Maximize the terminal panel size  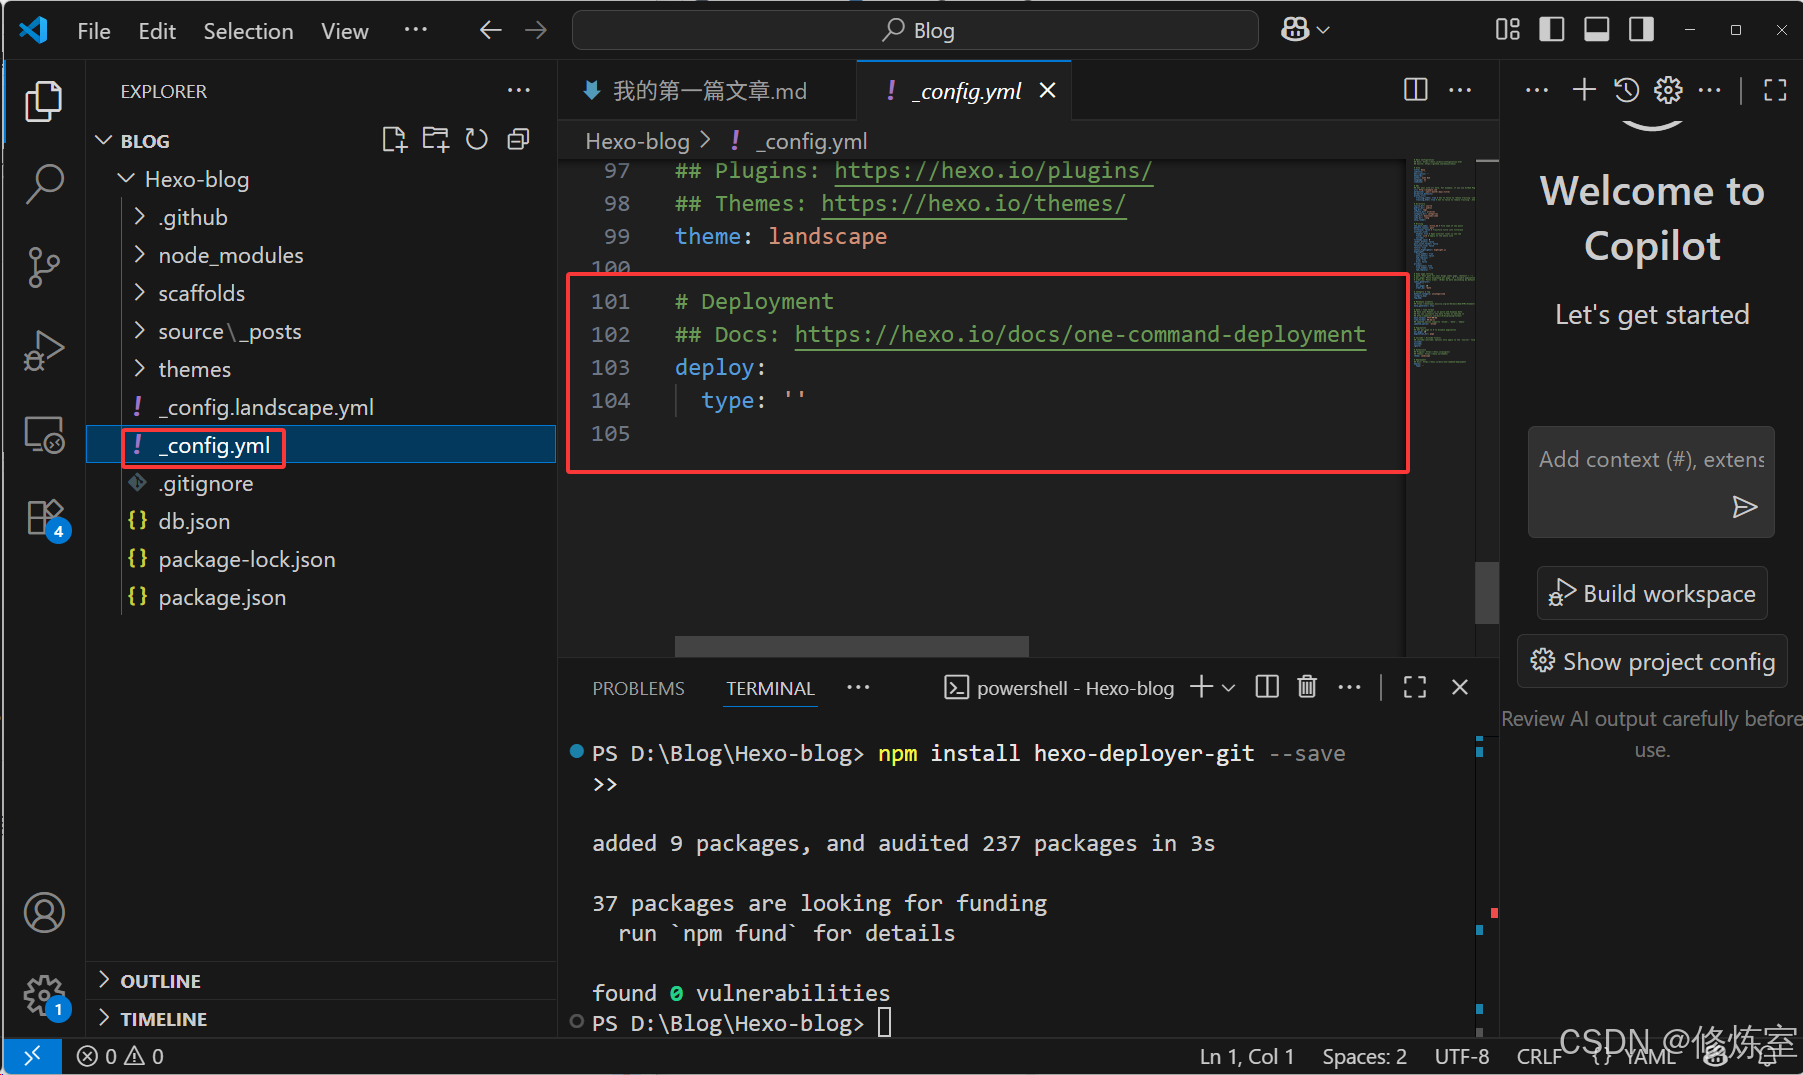pyautogui.click(x=1414, y=687)
